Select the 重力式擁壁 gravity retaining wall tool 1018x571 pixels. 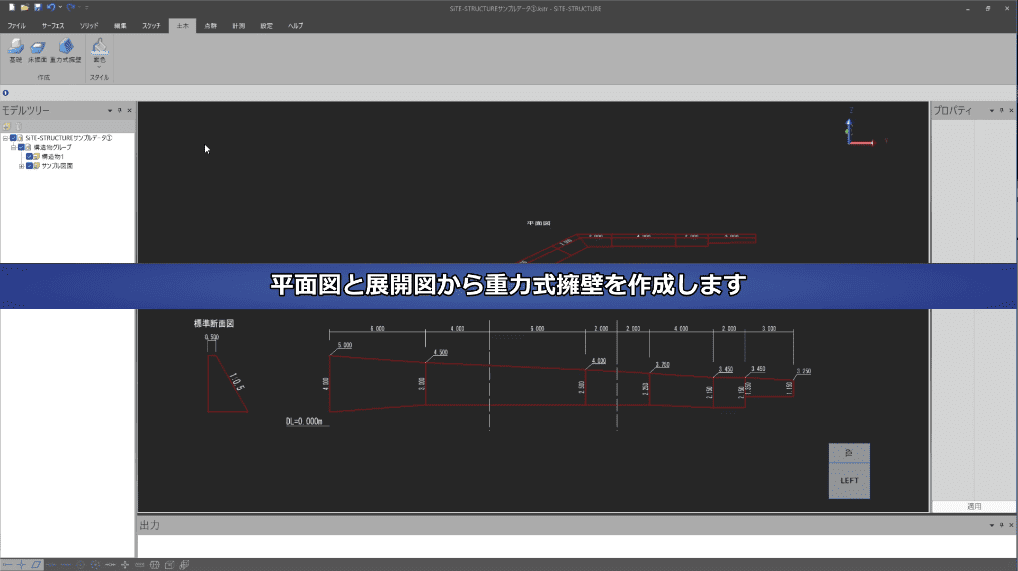coord(66,51)
